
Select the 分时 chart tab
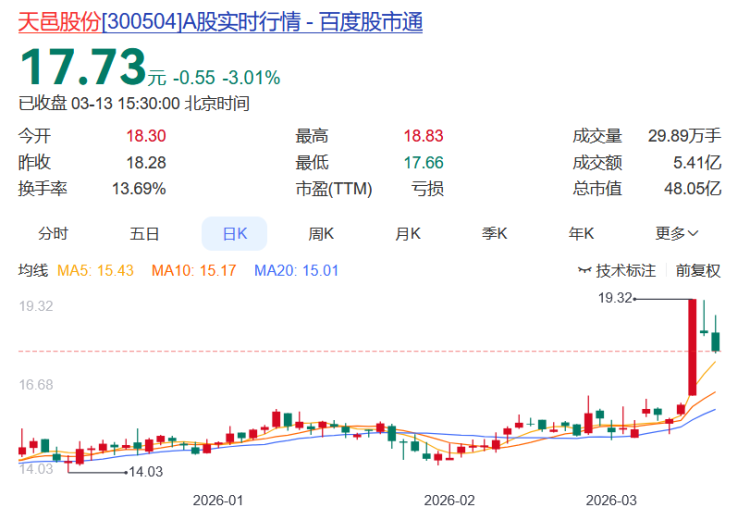(53, 234)
